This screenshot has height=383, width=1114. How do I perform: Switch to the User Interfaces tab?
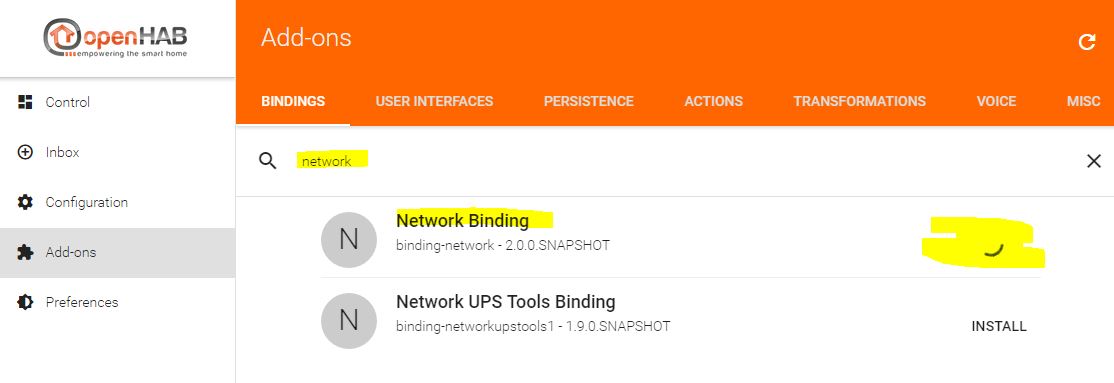pyautogui.click(x=434, y=102)
